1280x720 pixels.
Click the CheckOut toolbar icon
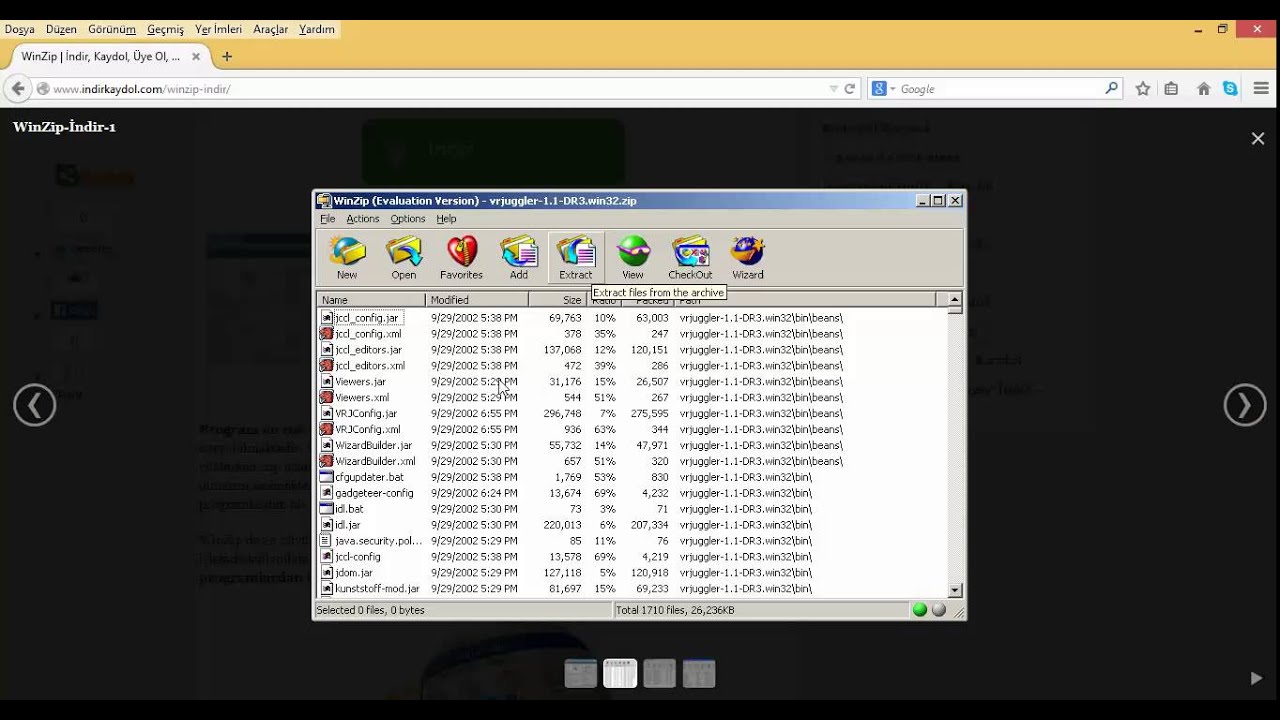tap(690, 257)
